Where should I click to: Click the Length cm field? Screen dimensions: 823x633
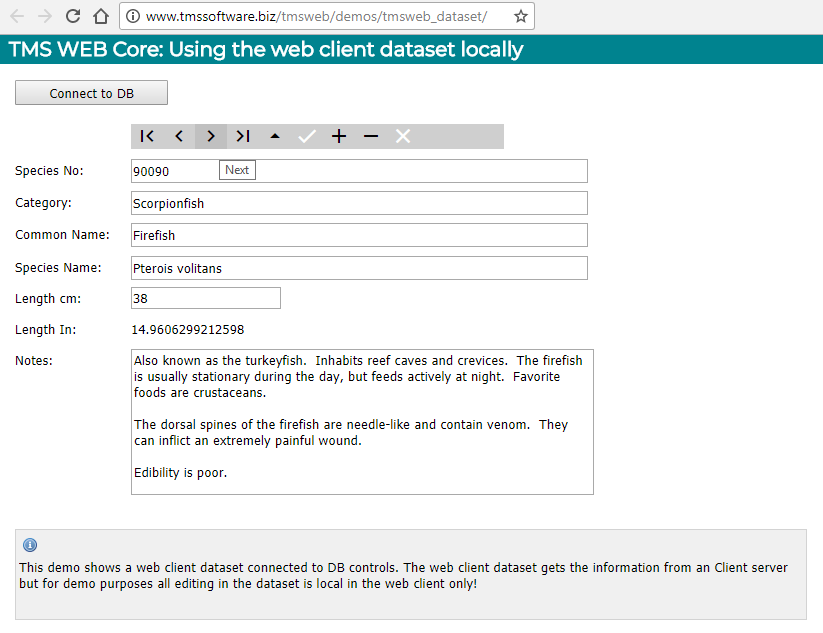point(206,298)
